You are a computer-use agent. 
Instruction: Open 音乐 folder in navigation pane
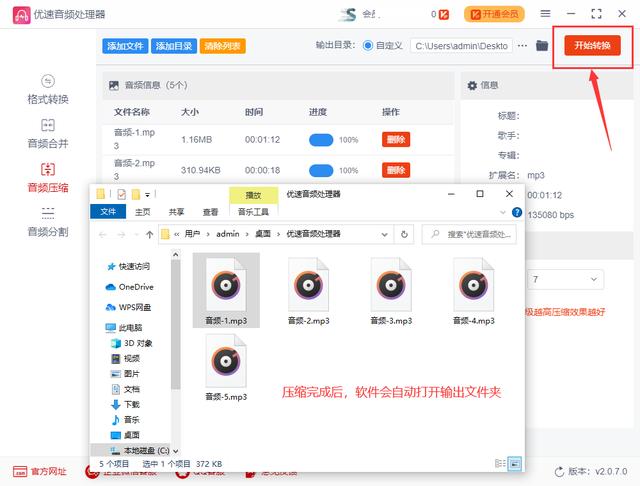(x=126, y=419)
